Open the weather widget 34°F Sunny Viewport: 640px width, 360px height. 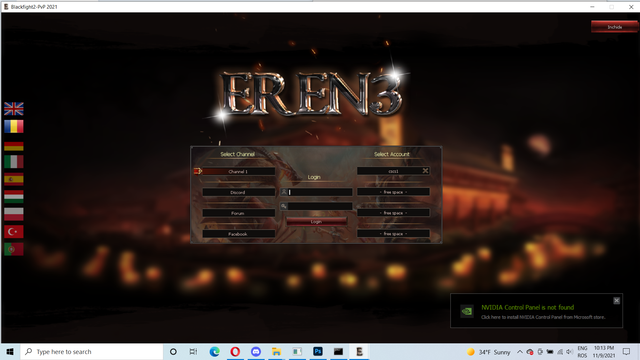(x=489, y=352)
